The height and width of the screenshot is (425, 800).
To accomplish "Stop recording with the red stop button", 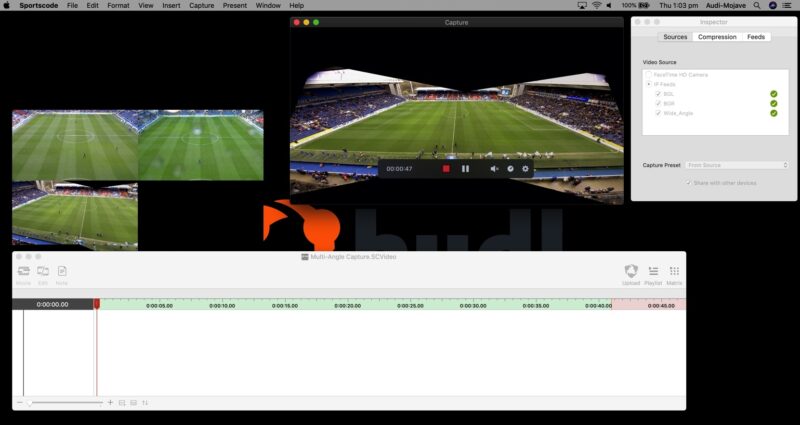I will [446, 169].
